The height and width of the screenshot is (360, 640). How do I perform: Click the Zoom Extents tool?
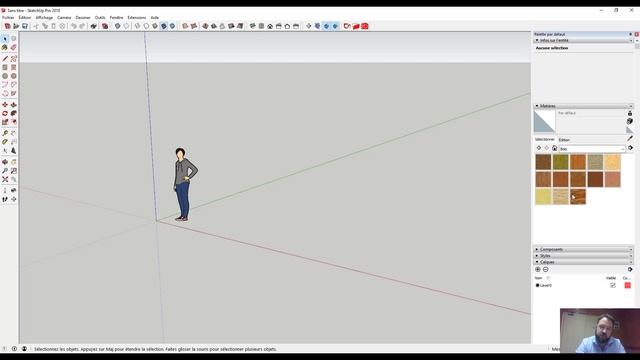(x=5, y=179)
